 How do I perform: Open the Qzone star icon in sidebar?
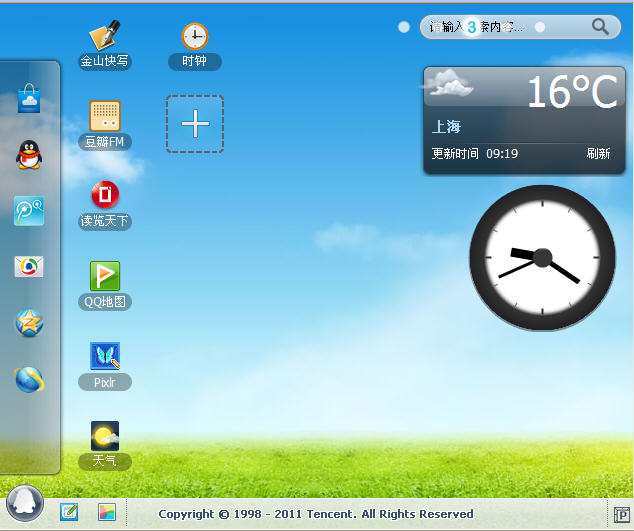point(29,323)
